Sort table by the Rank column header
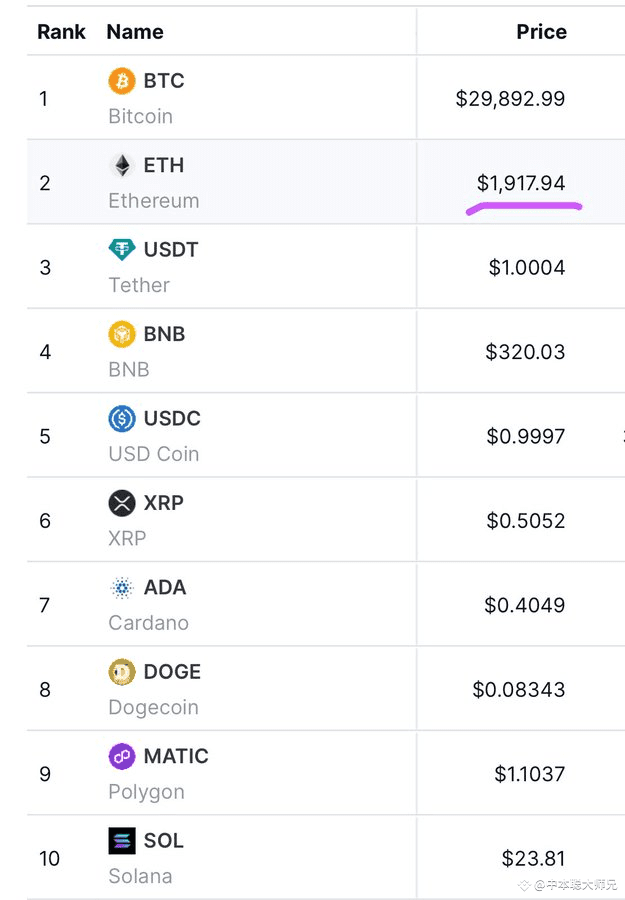The width and height of the screenshot is (625, 900). point(61,31)
